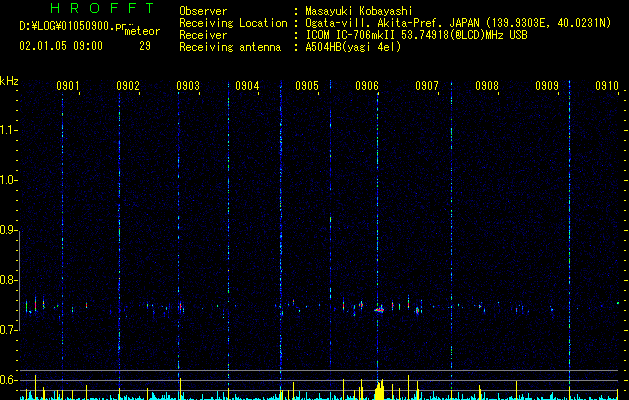629x400 pixels.
Task: Click the Receiver label
Action: tap(203, 35)
